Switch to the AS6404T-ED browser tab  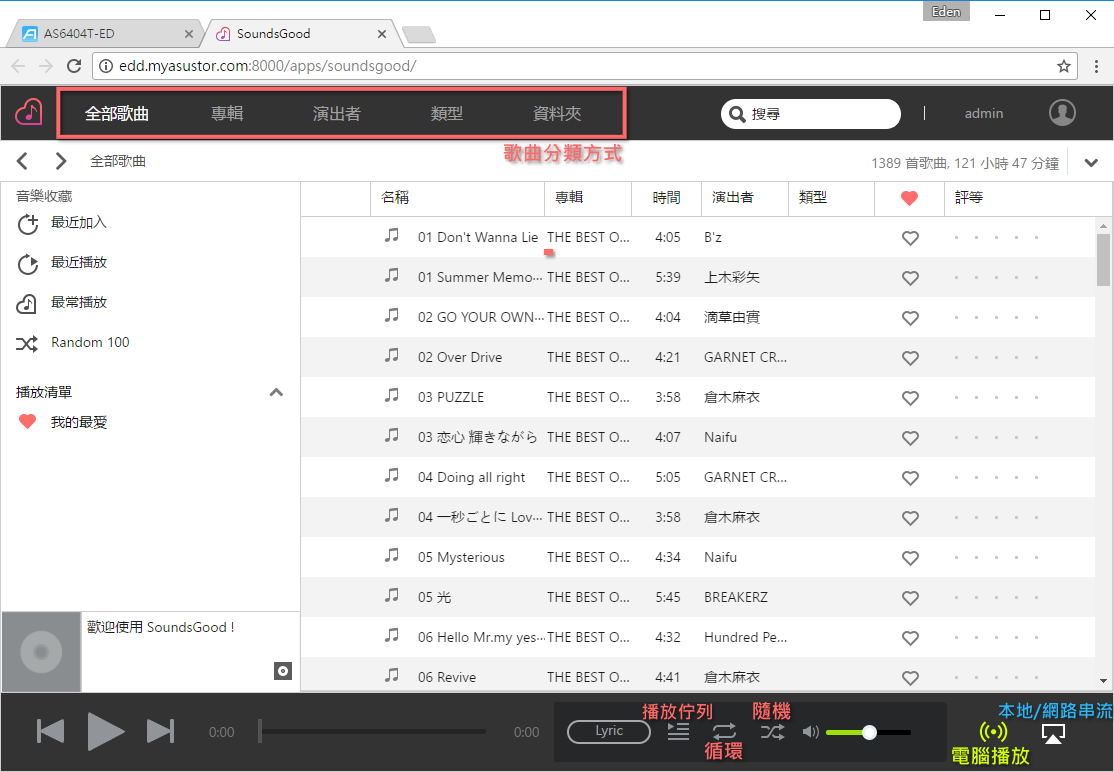pyautogui.click(x=107, y=33)
